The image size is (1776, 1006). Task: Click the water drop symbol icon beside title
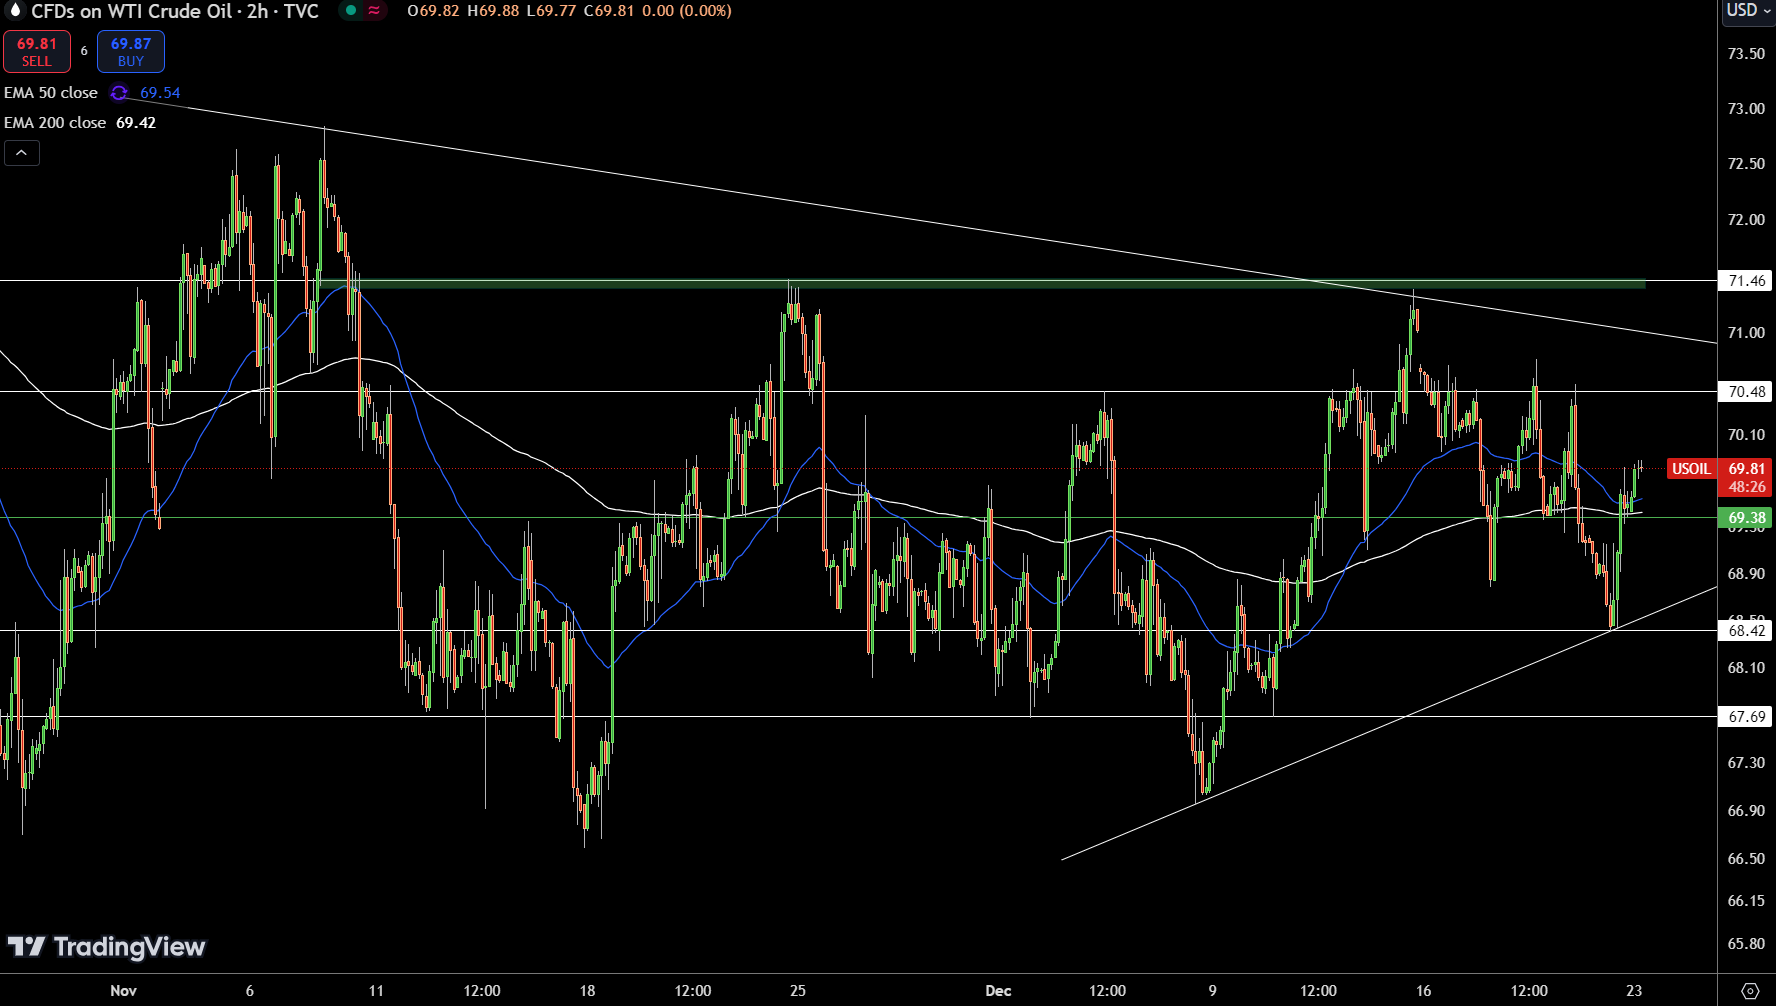click(x=14, y=11)
